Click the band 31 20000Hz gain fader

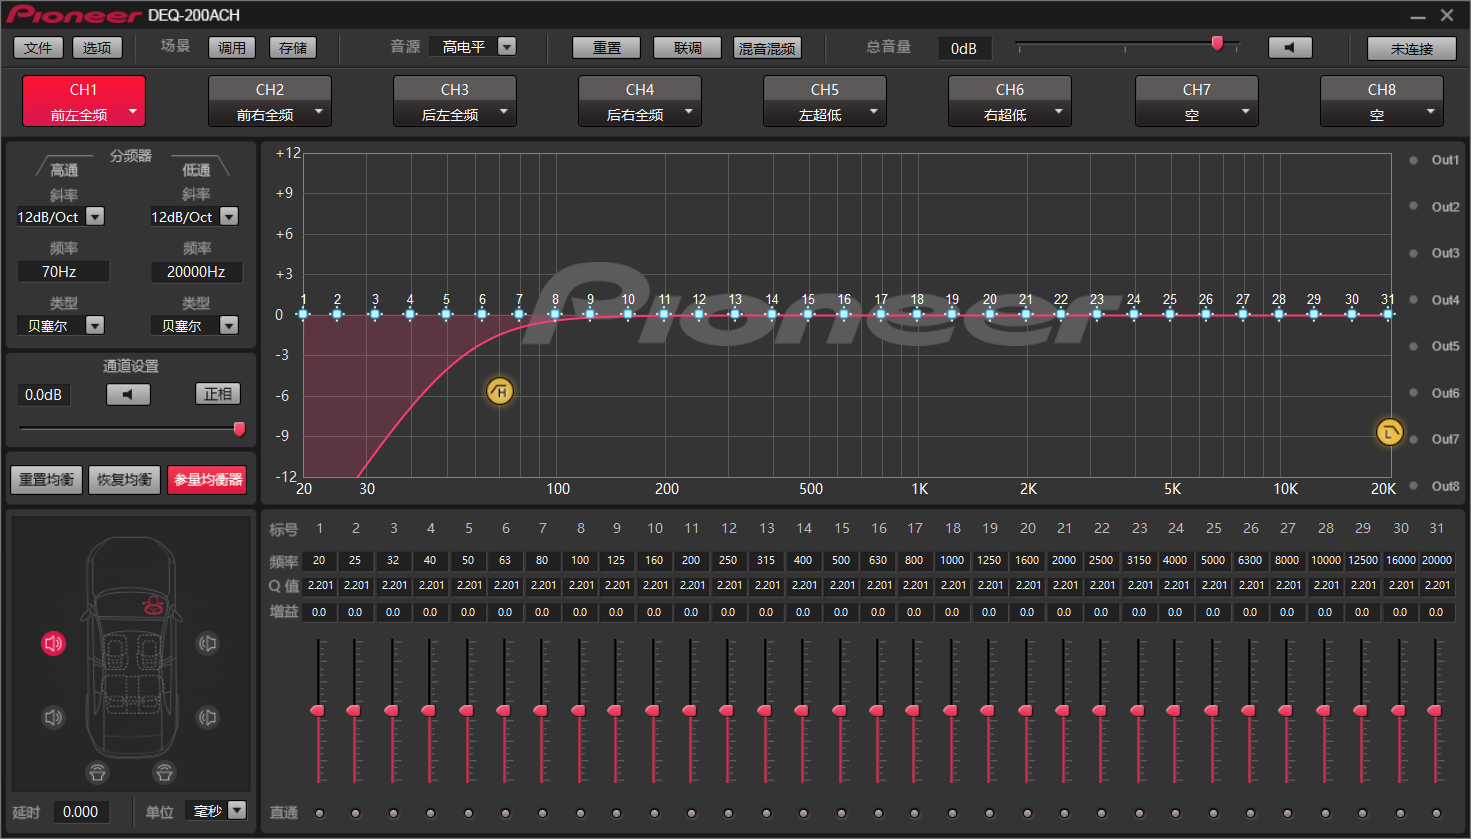(1435, 710)
